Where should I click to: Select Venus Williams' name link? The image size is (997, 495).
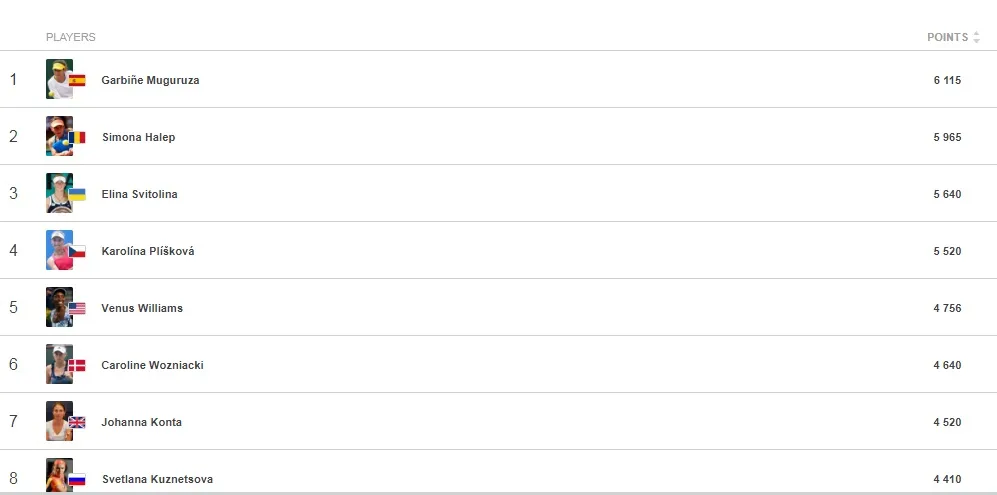[142, 309]
